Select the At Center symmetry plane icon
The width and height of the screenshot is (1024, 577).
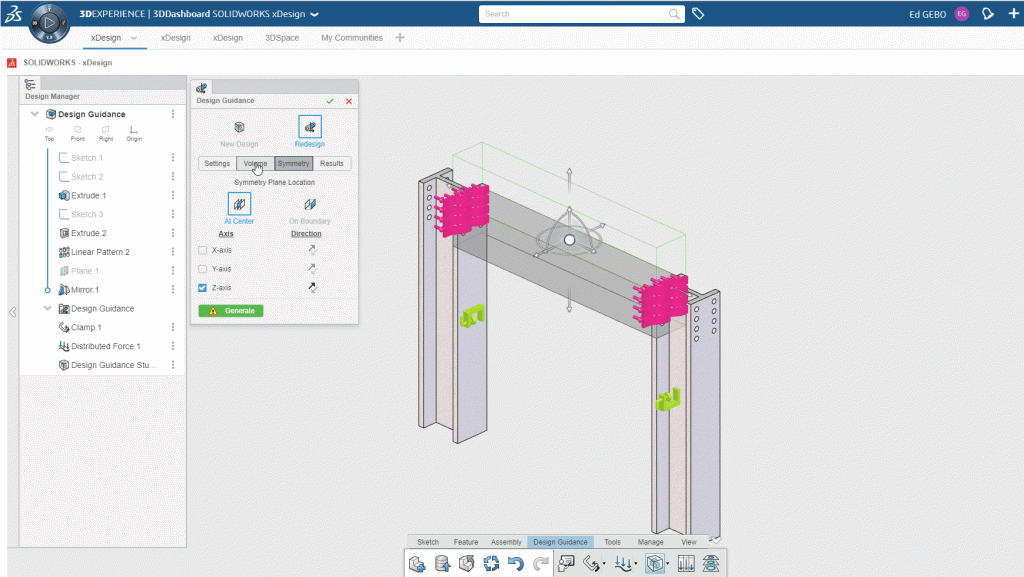click(239, 205)
